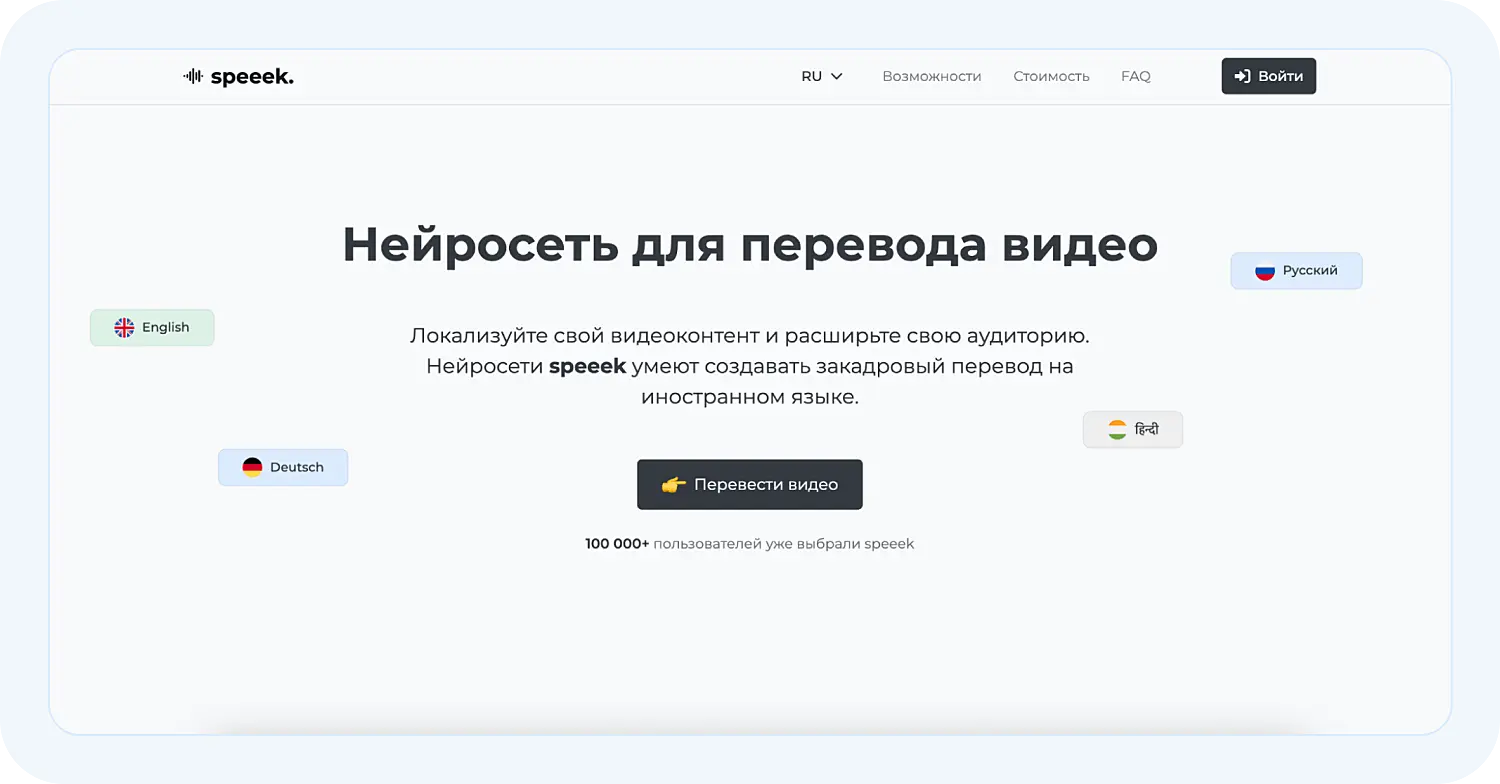Select the English language chip

(152, 327)
